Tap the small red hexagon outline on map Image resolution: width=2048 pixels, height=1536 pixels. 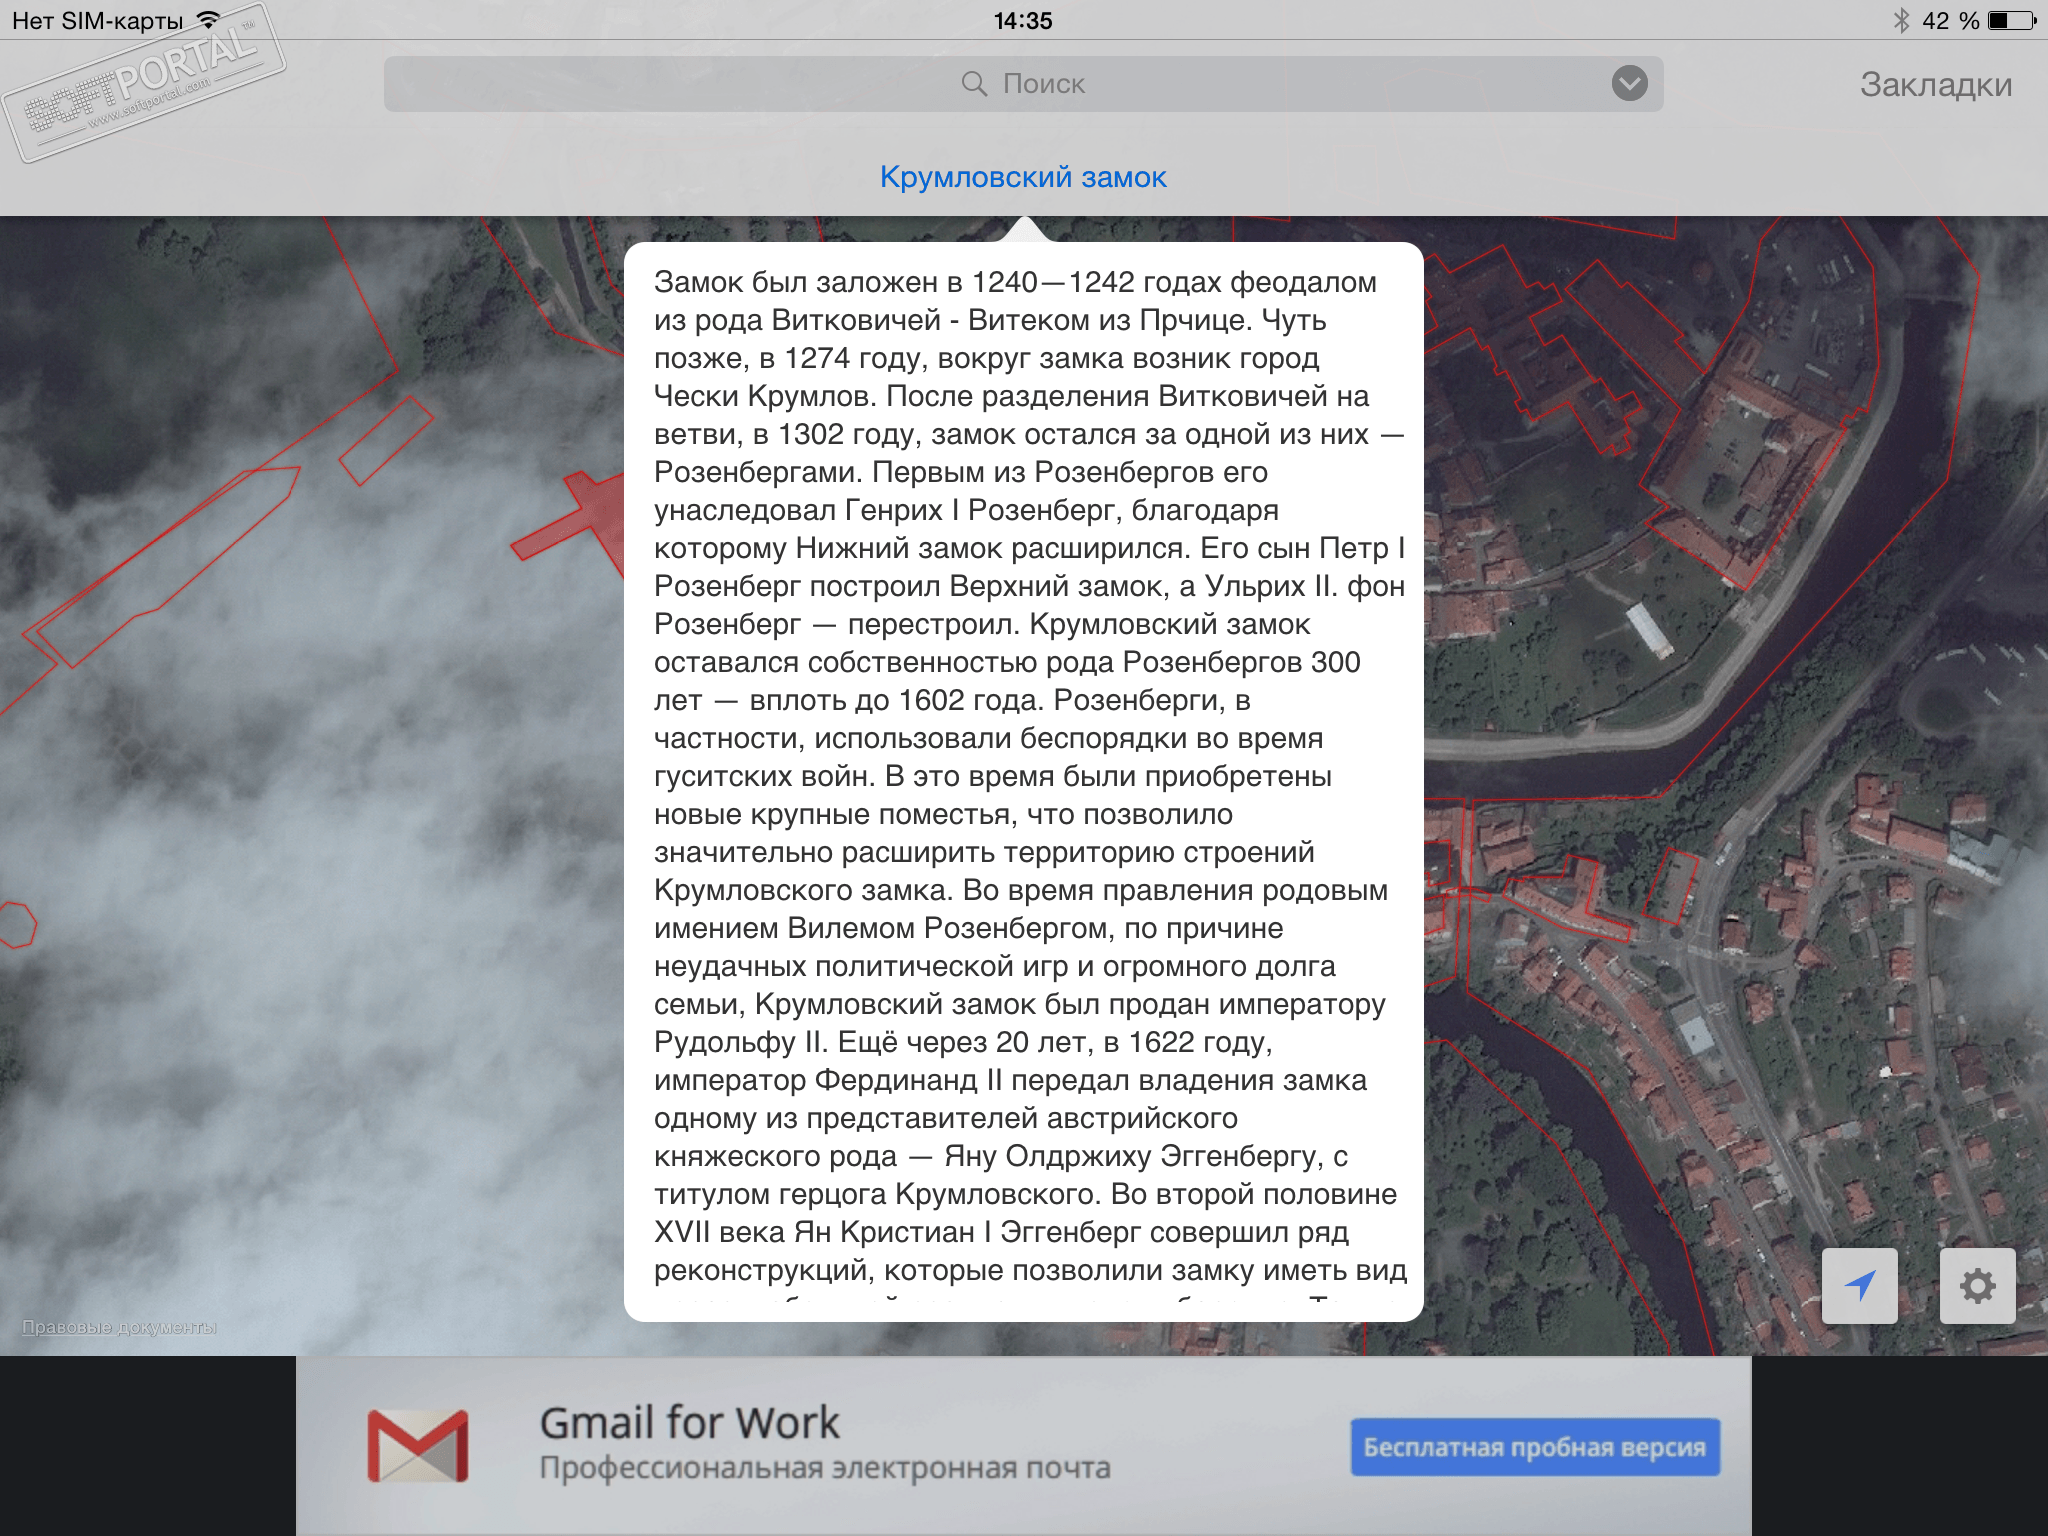16,924
